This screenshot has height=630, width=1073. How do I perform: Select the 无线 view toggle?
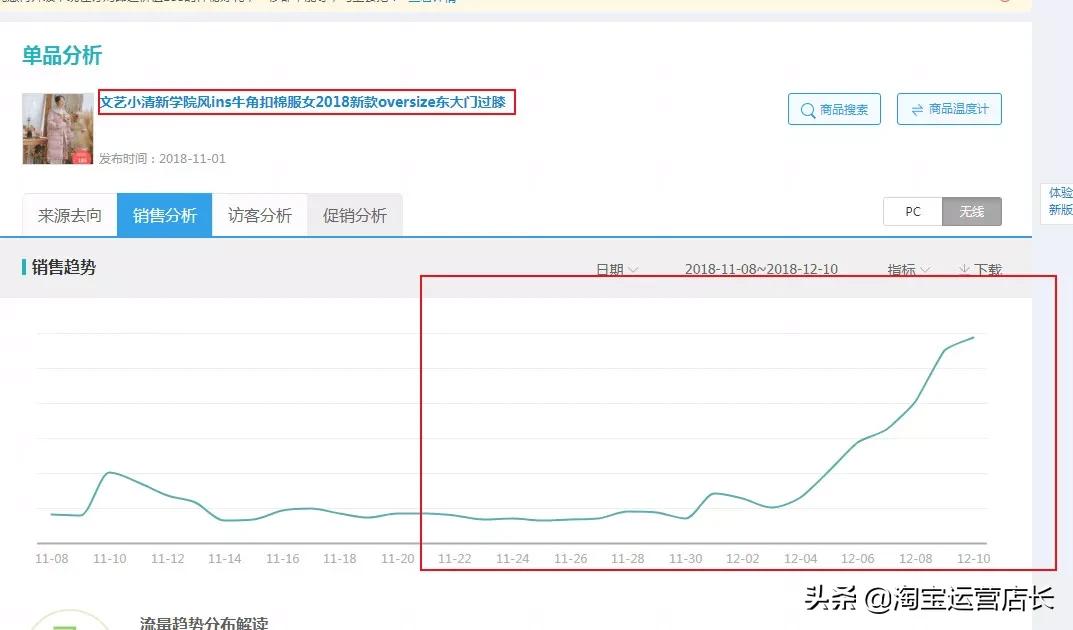(971, 211)
